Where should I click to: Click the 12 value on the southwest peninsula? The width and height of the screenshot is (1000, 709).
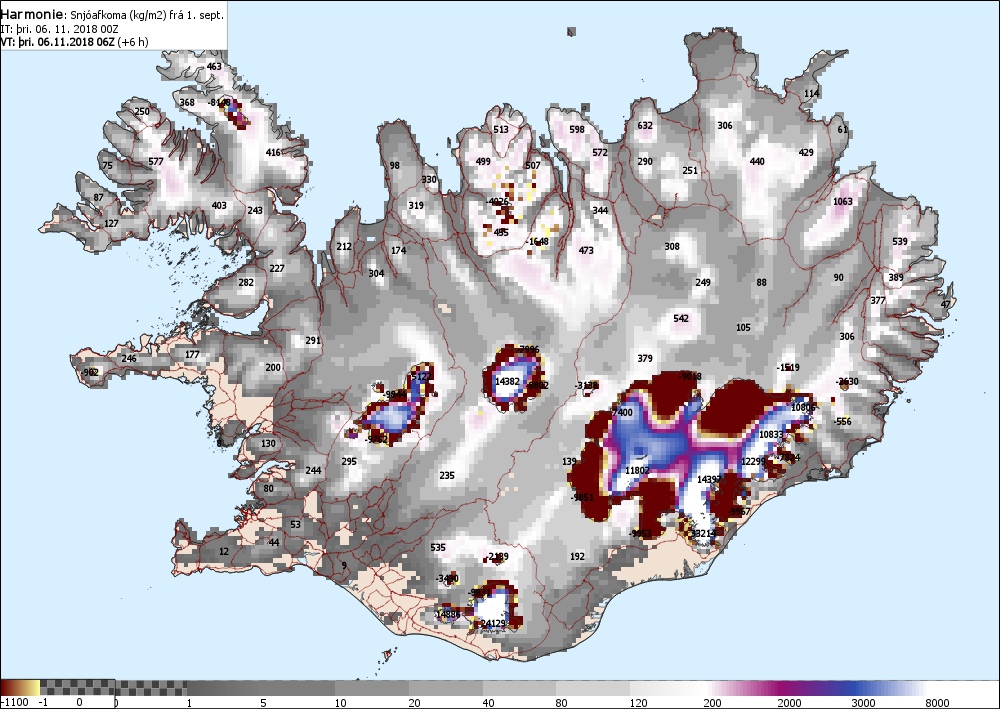pos(223,552)
